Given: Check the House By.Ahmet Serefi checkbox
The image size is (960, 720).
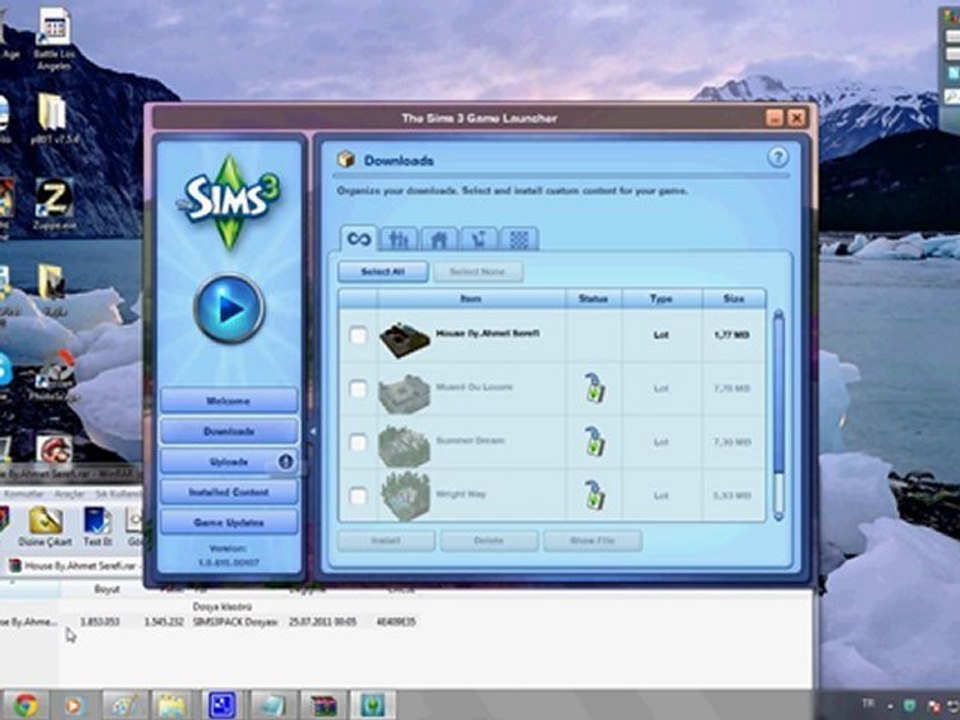Looking at the screenshot, I should (x=358, y=335).
